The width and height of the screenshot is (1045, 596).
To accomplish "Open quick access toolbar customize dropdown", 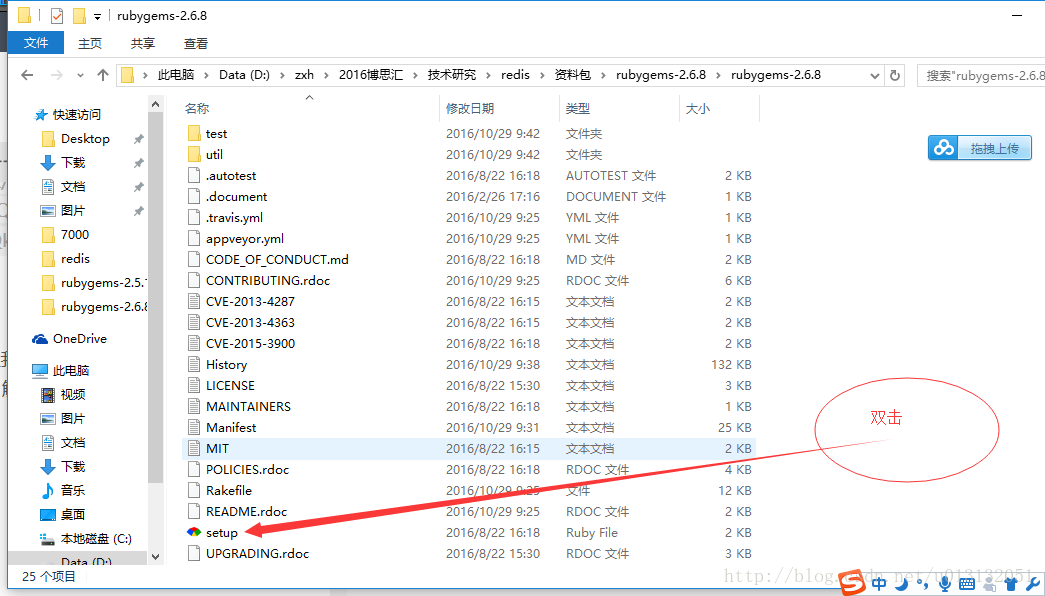I will pyautogui.click(x=97, y=16).
